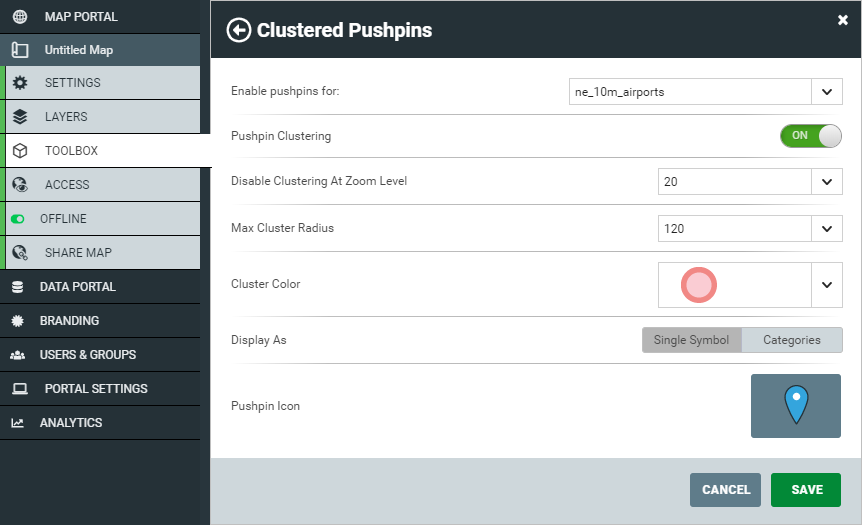Click the Analytics chart icon
The width and height of the screenshot is (862, 525).
[18, 423]
